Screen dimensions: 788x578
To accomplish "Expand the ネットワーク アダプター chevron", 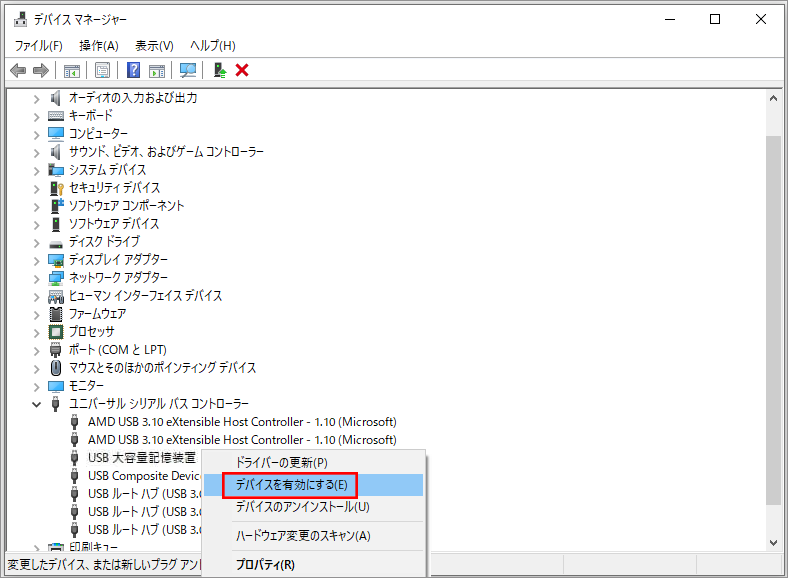I will point(36,279).
